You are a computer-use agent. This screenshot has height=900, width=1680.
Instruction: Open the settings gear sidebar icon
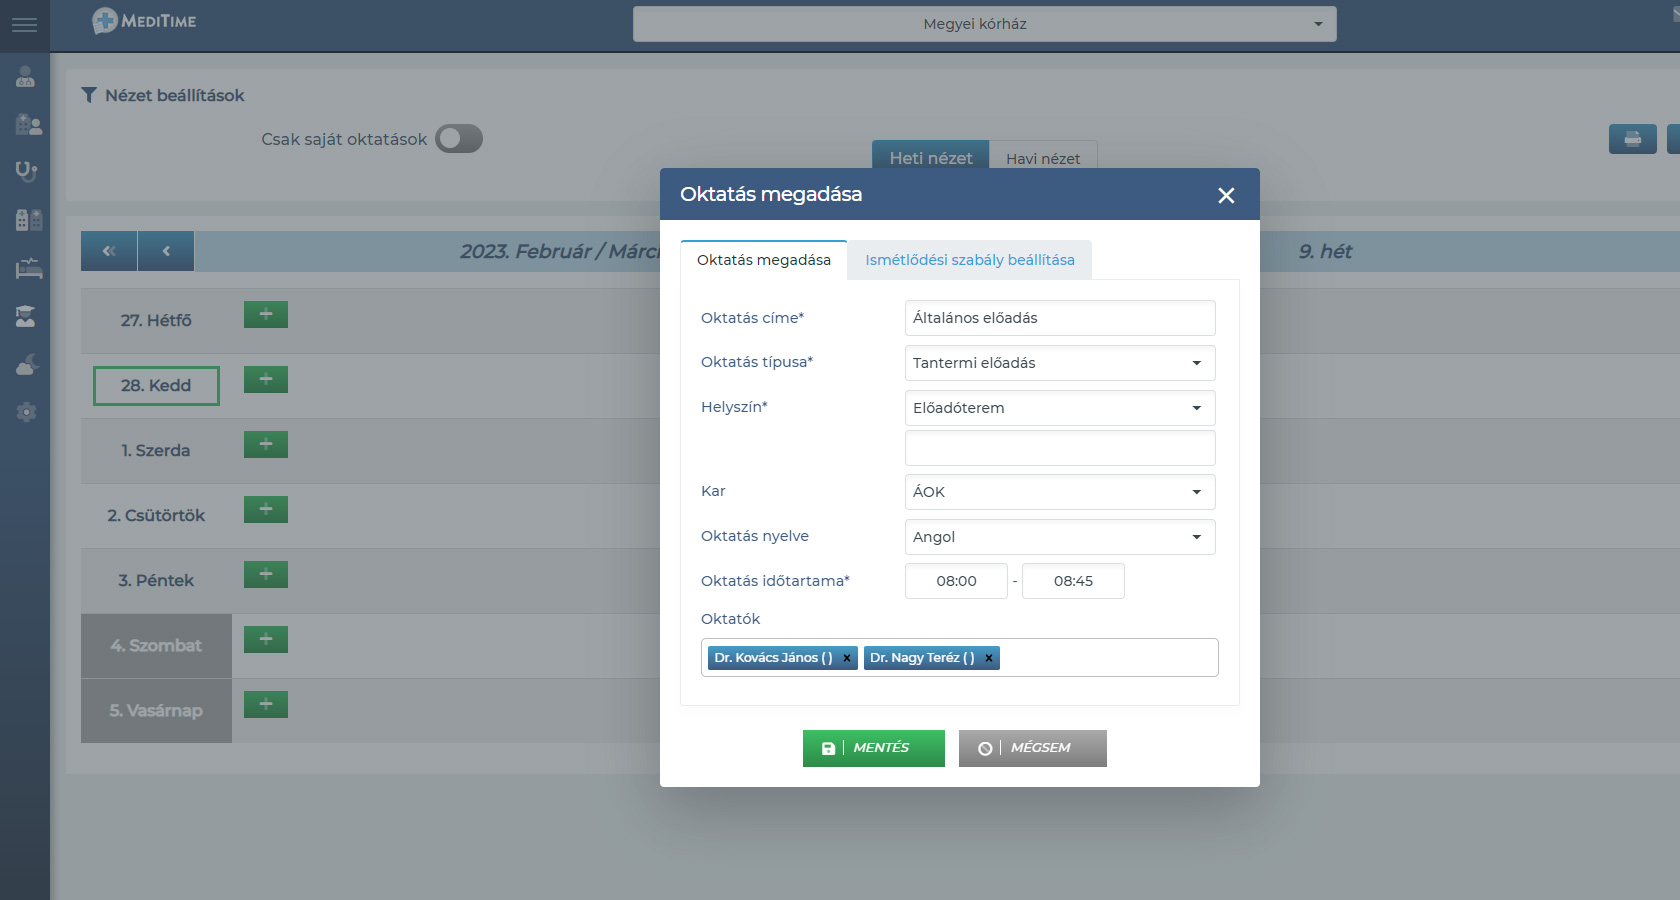[x=26, y=412]
